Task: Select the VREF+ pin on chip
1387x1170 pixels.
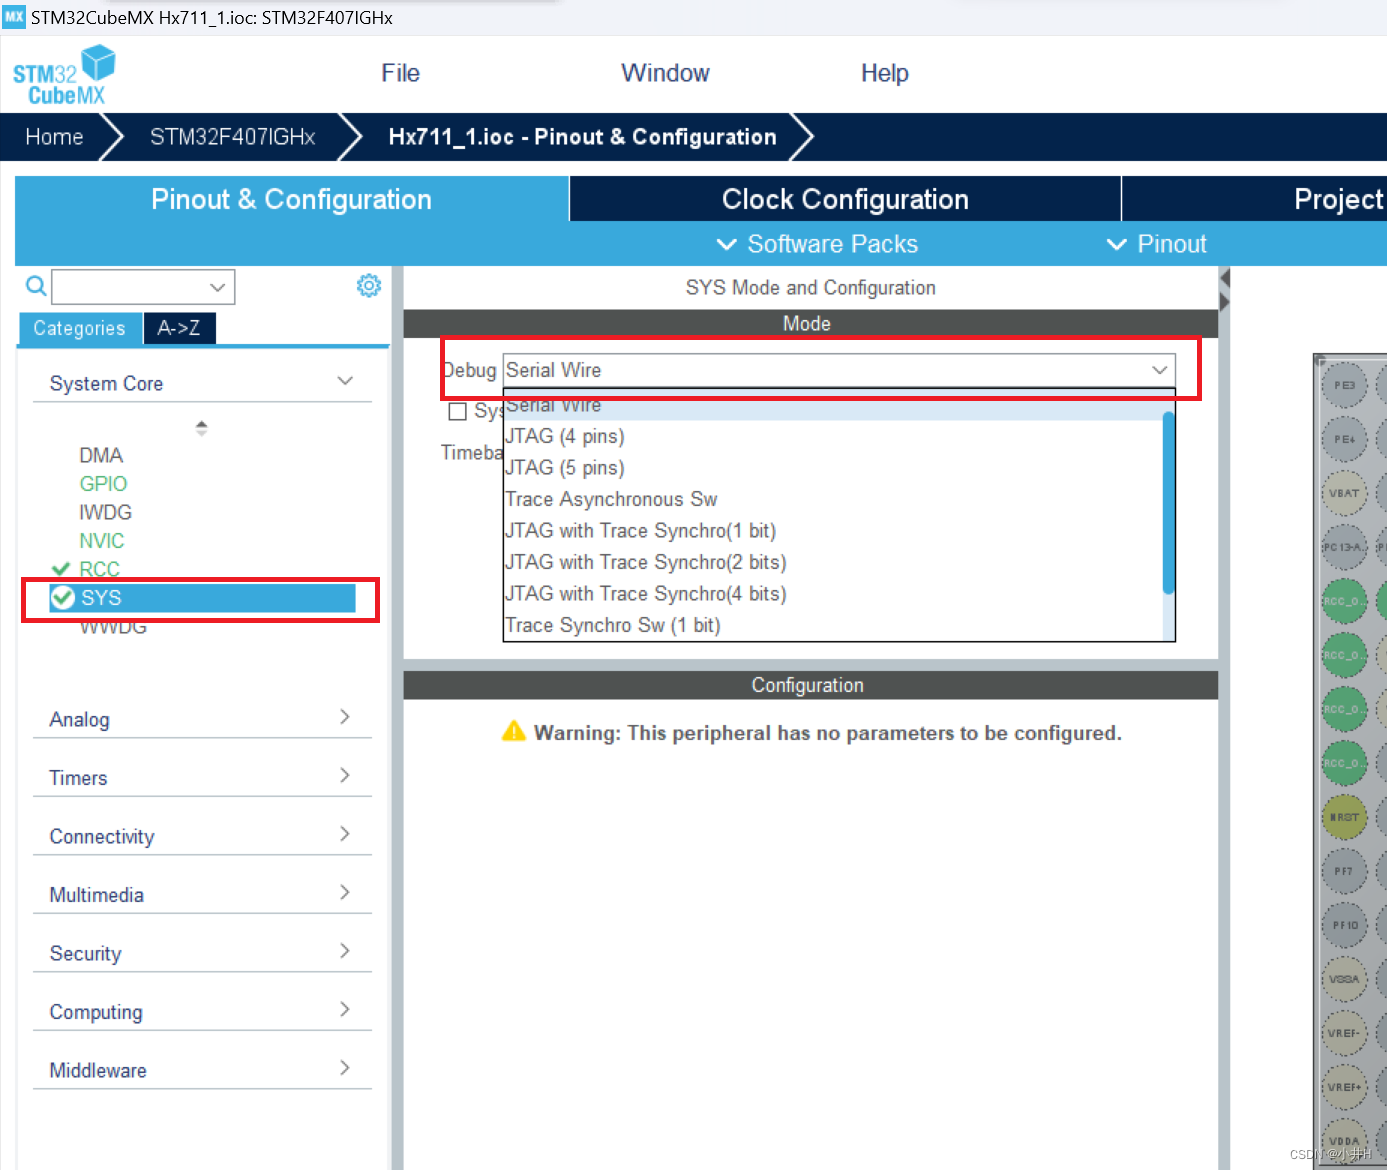Action: (1344, 1087)
